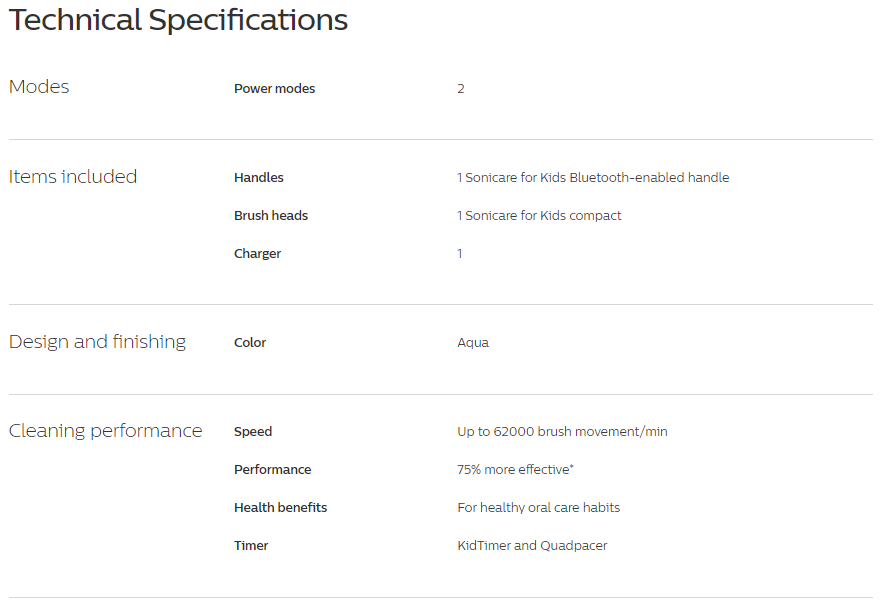
Task: Click the Health benefits label
Action: pos(281,508)
